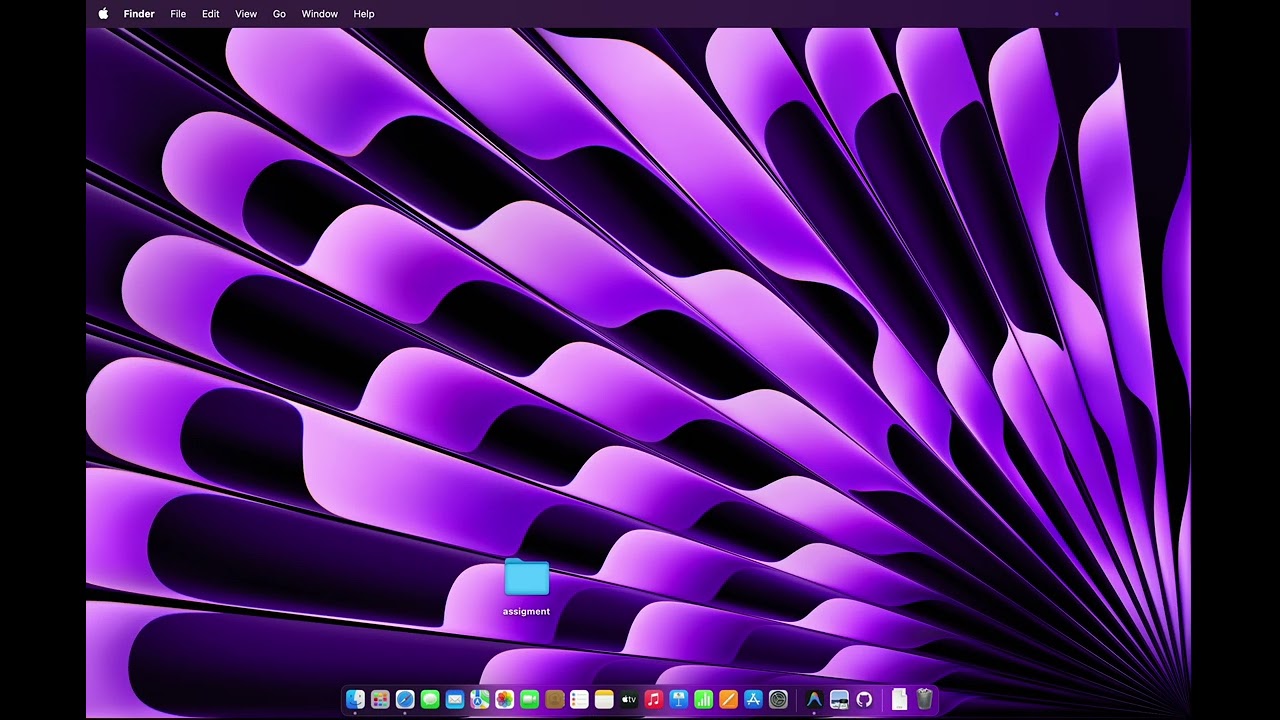
Task: Open the Trash in the Dock
Action: click(924, 699)
